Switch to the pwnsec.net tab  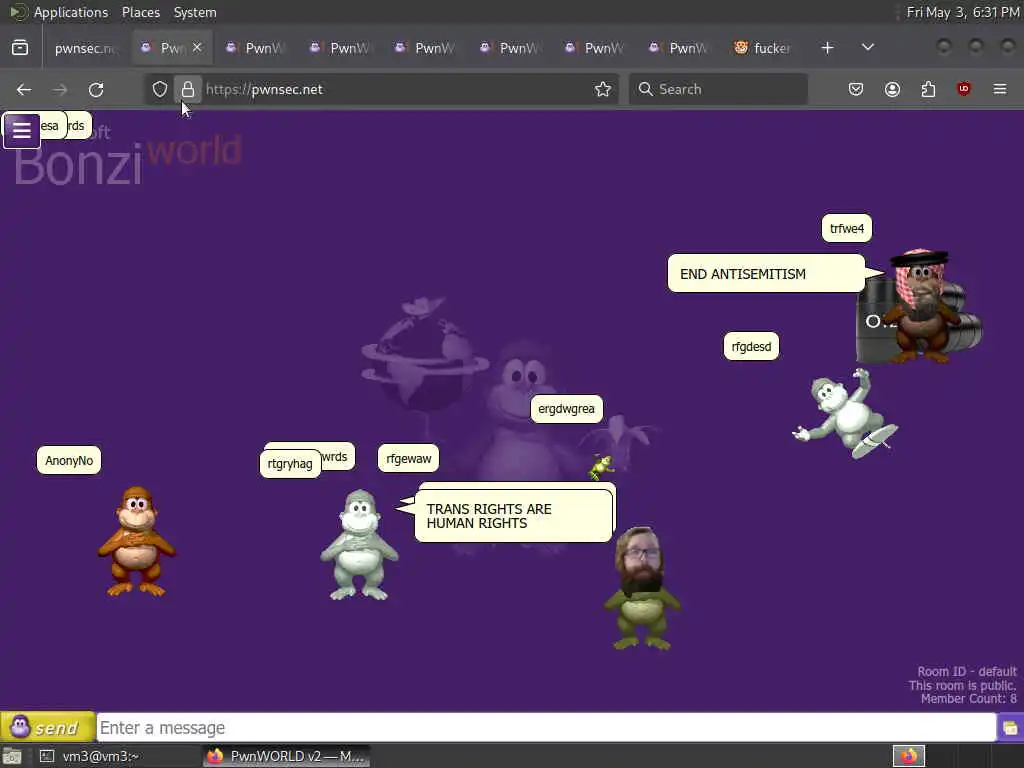(x=85, y=48)
